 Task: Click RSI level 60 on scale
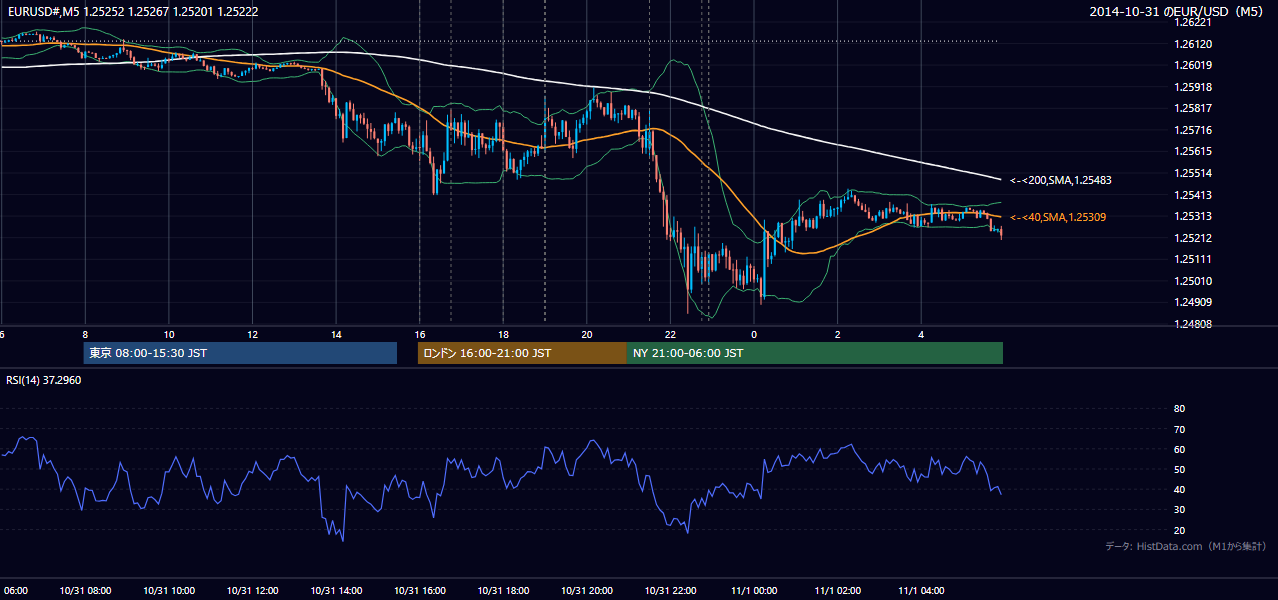pos(1179,449)
